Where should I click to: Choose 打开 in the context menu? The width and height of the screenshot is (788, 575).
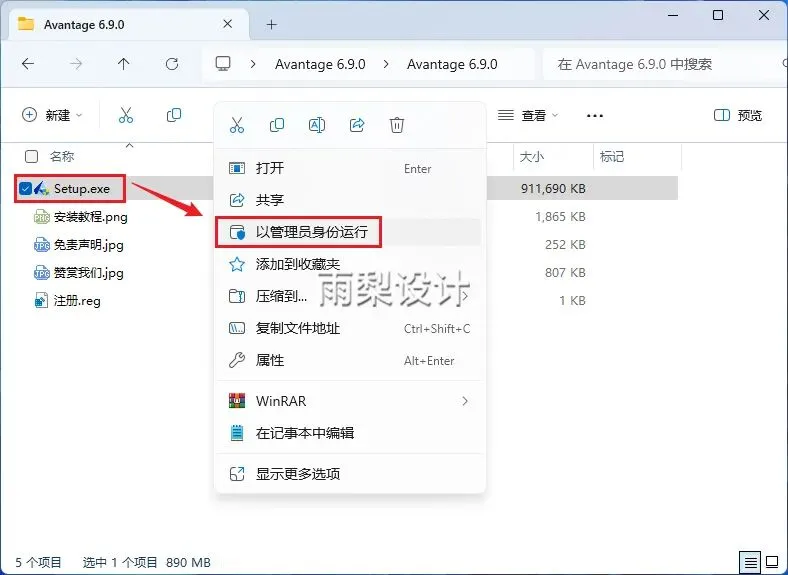pos(349,168)
